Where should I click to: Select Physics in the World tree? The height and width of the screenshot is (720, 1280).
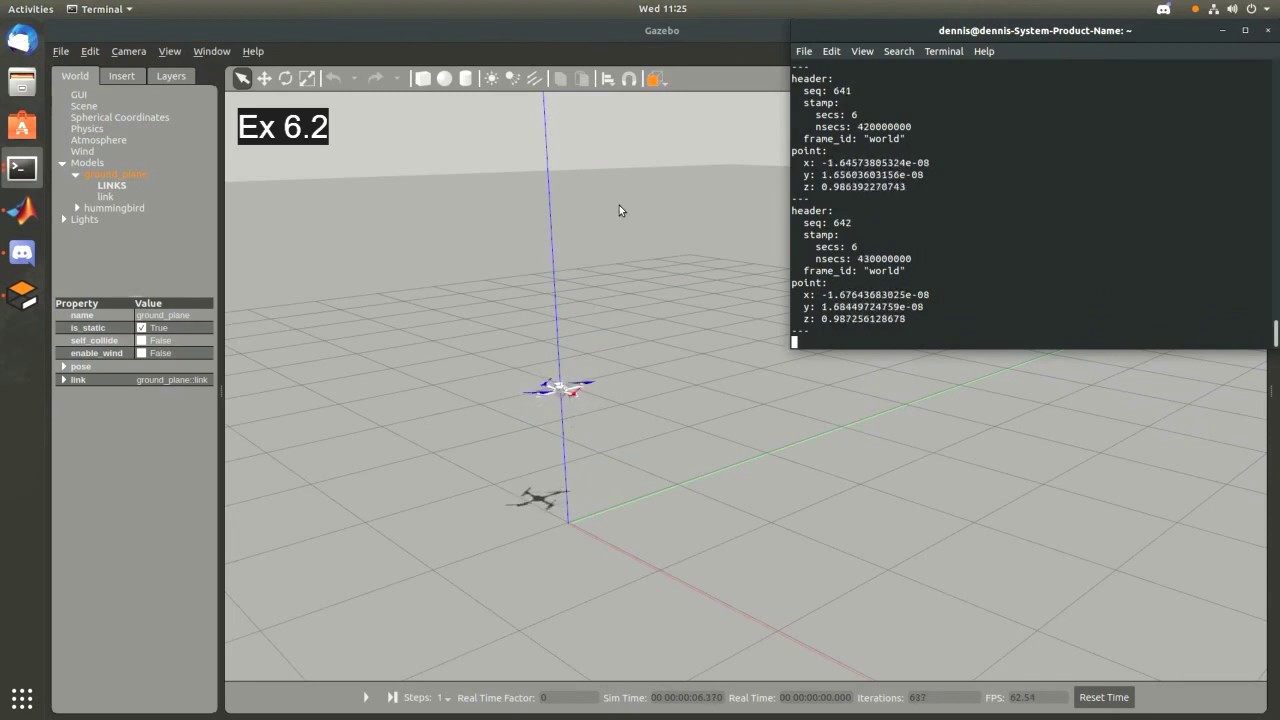(87, 129)
